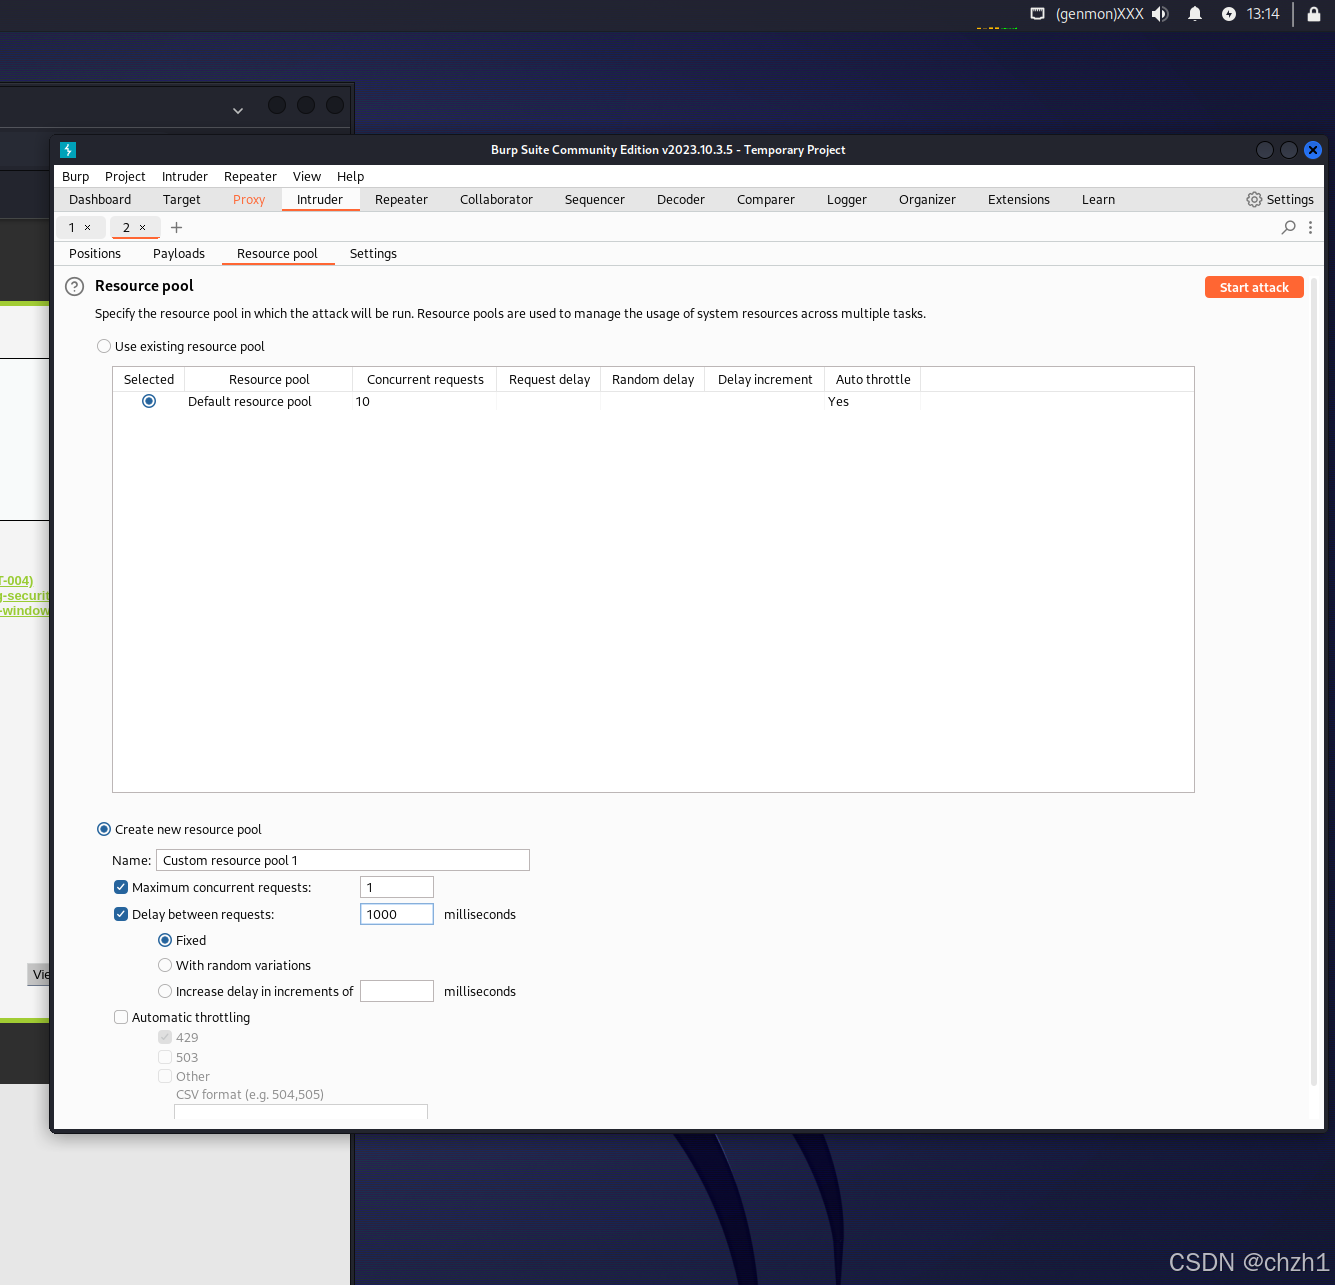Select Create new resource pool

coord(104,830)
